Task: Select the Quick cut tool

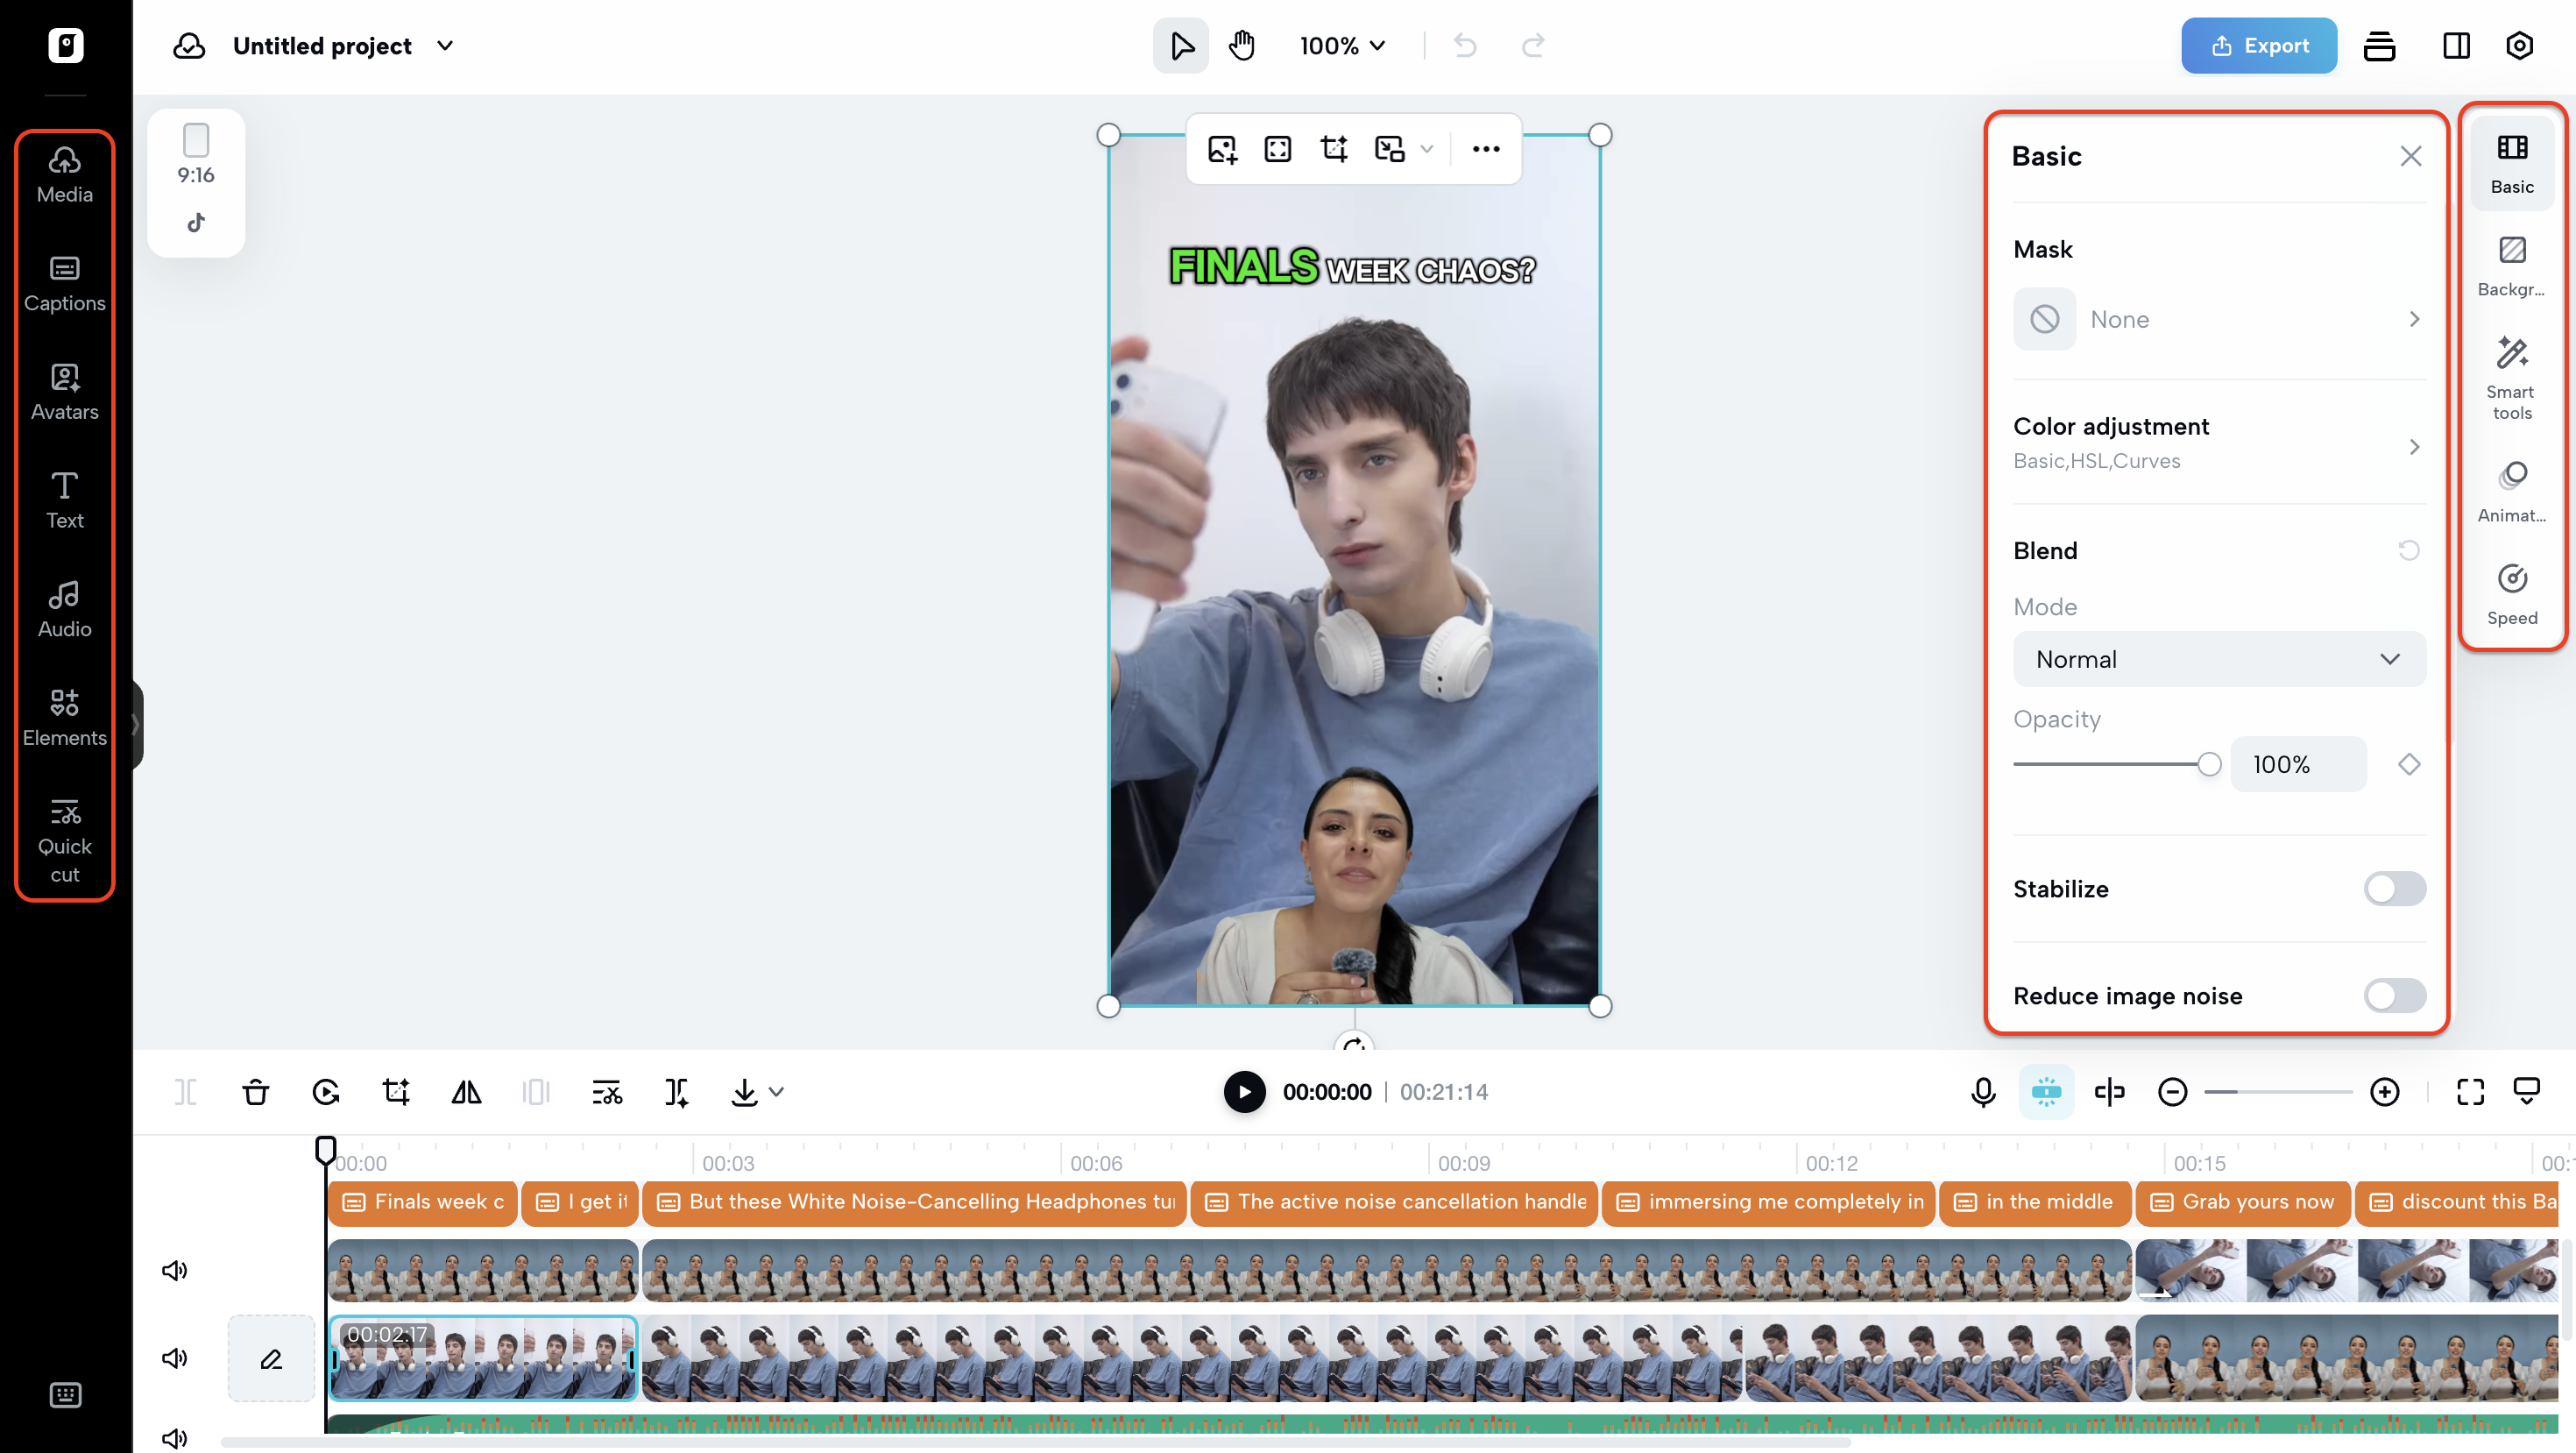Action: 64,840
